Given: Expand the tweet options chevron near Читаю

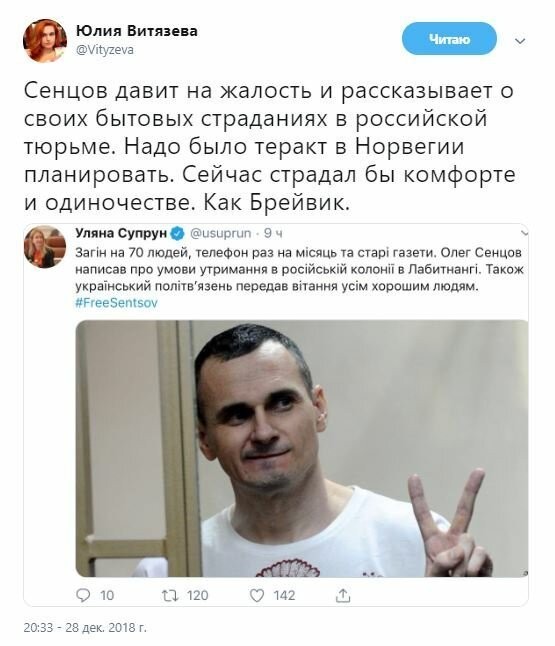Looking at the screenshot, I should pyautogui.click(x=520, y=41).
